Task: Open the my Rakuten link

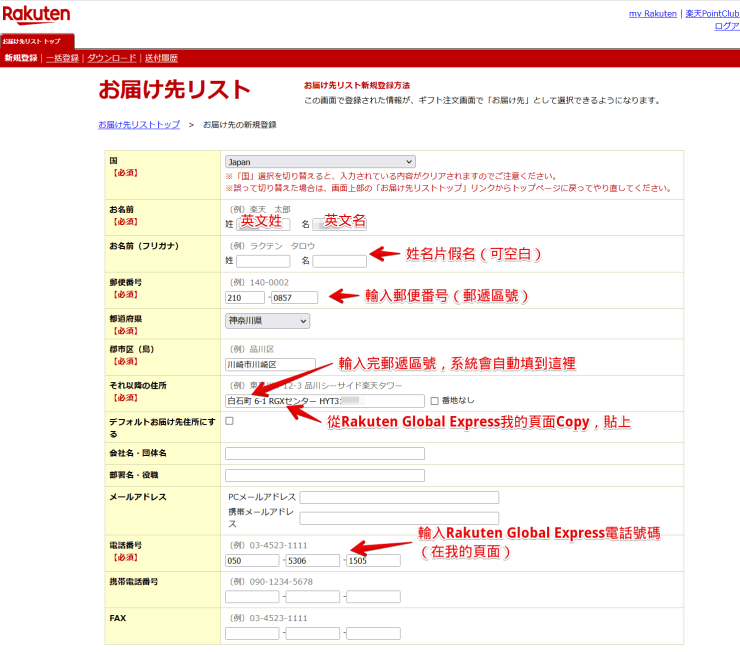Action: point(653,14)
